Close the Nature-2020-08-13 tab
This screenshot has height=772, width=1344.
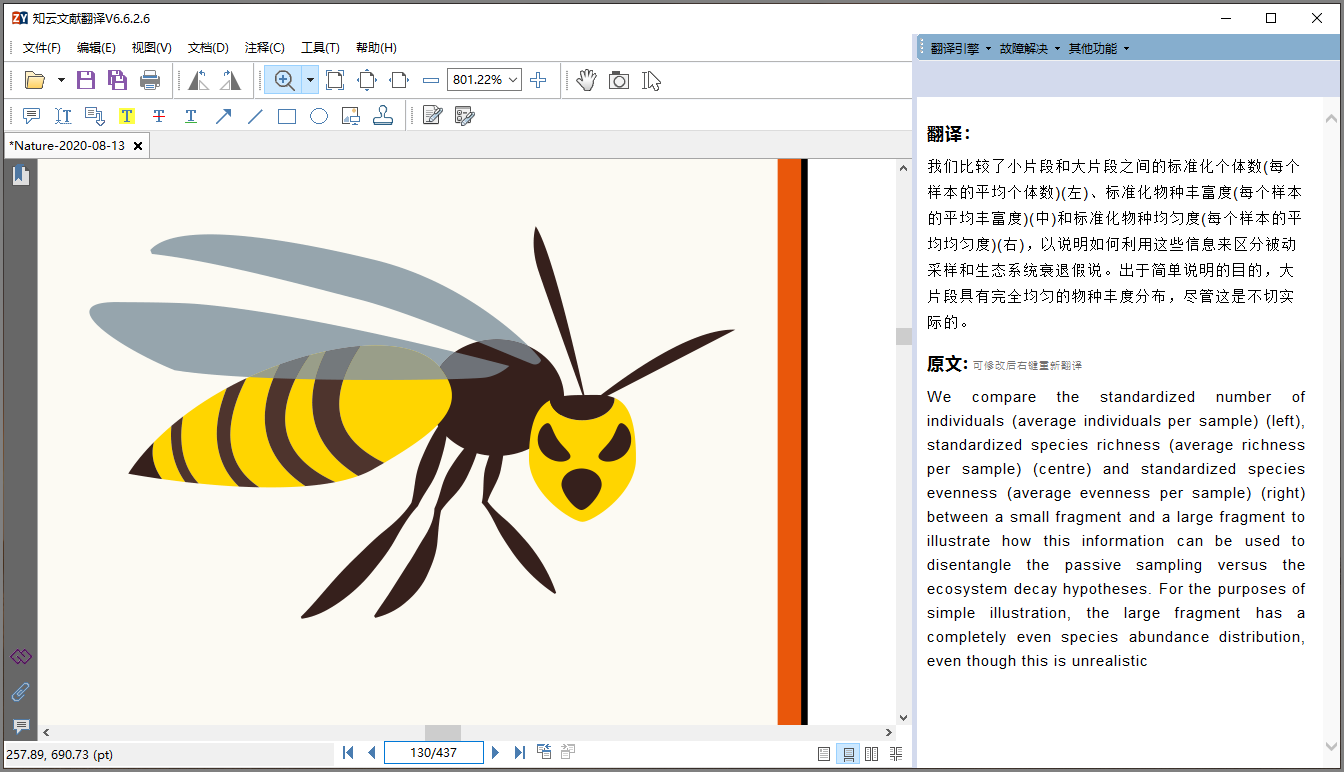138,146
